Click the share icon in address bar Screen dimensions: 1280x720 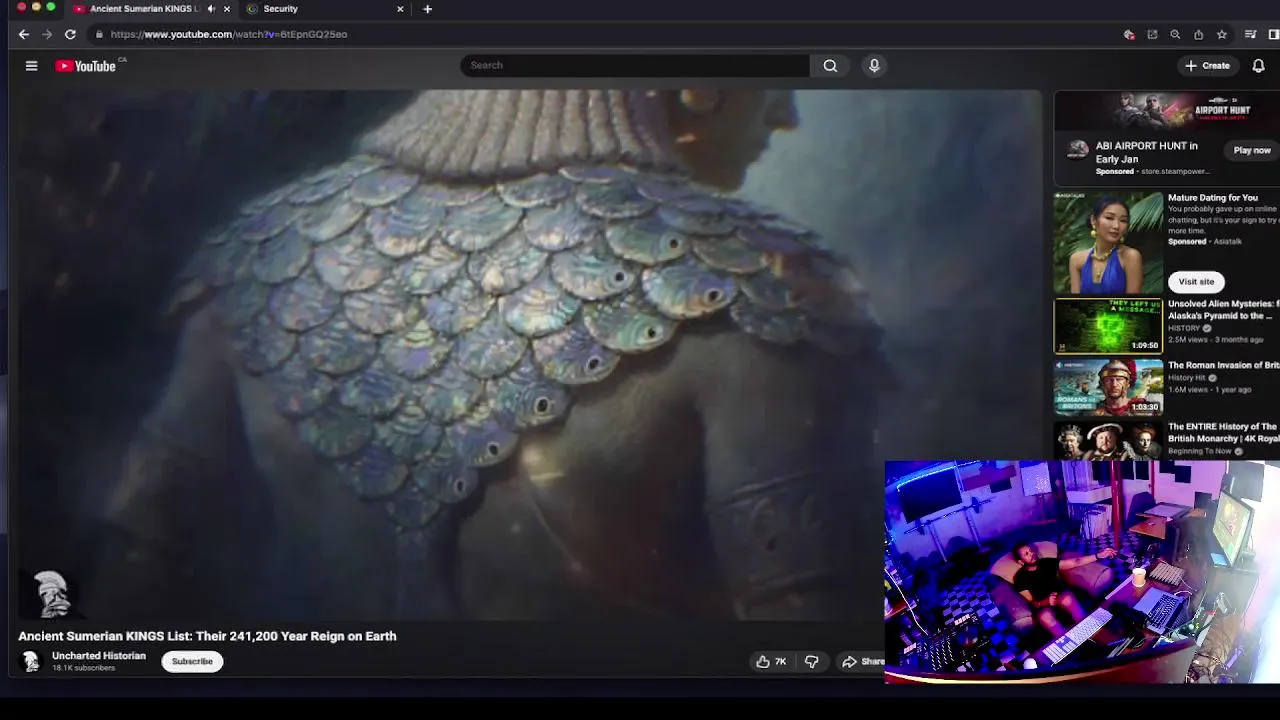click(1199, 34)
